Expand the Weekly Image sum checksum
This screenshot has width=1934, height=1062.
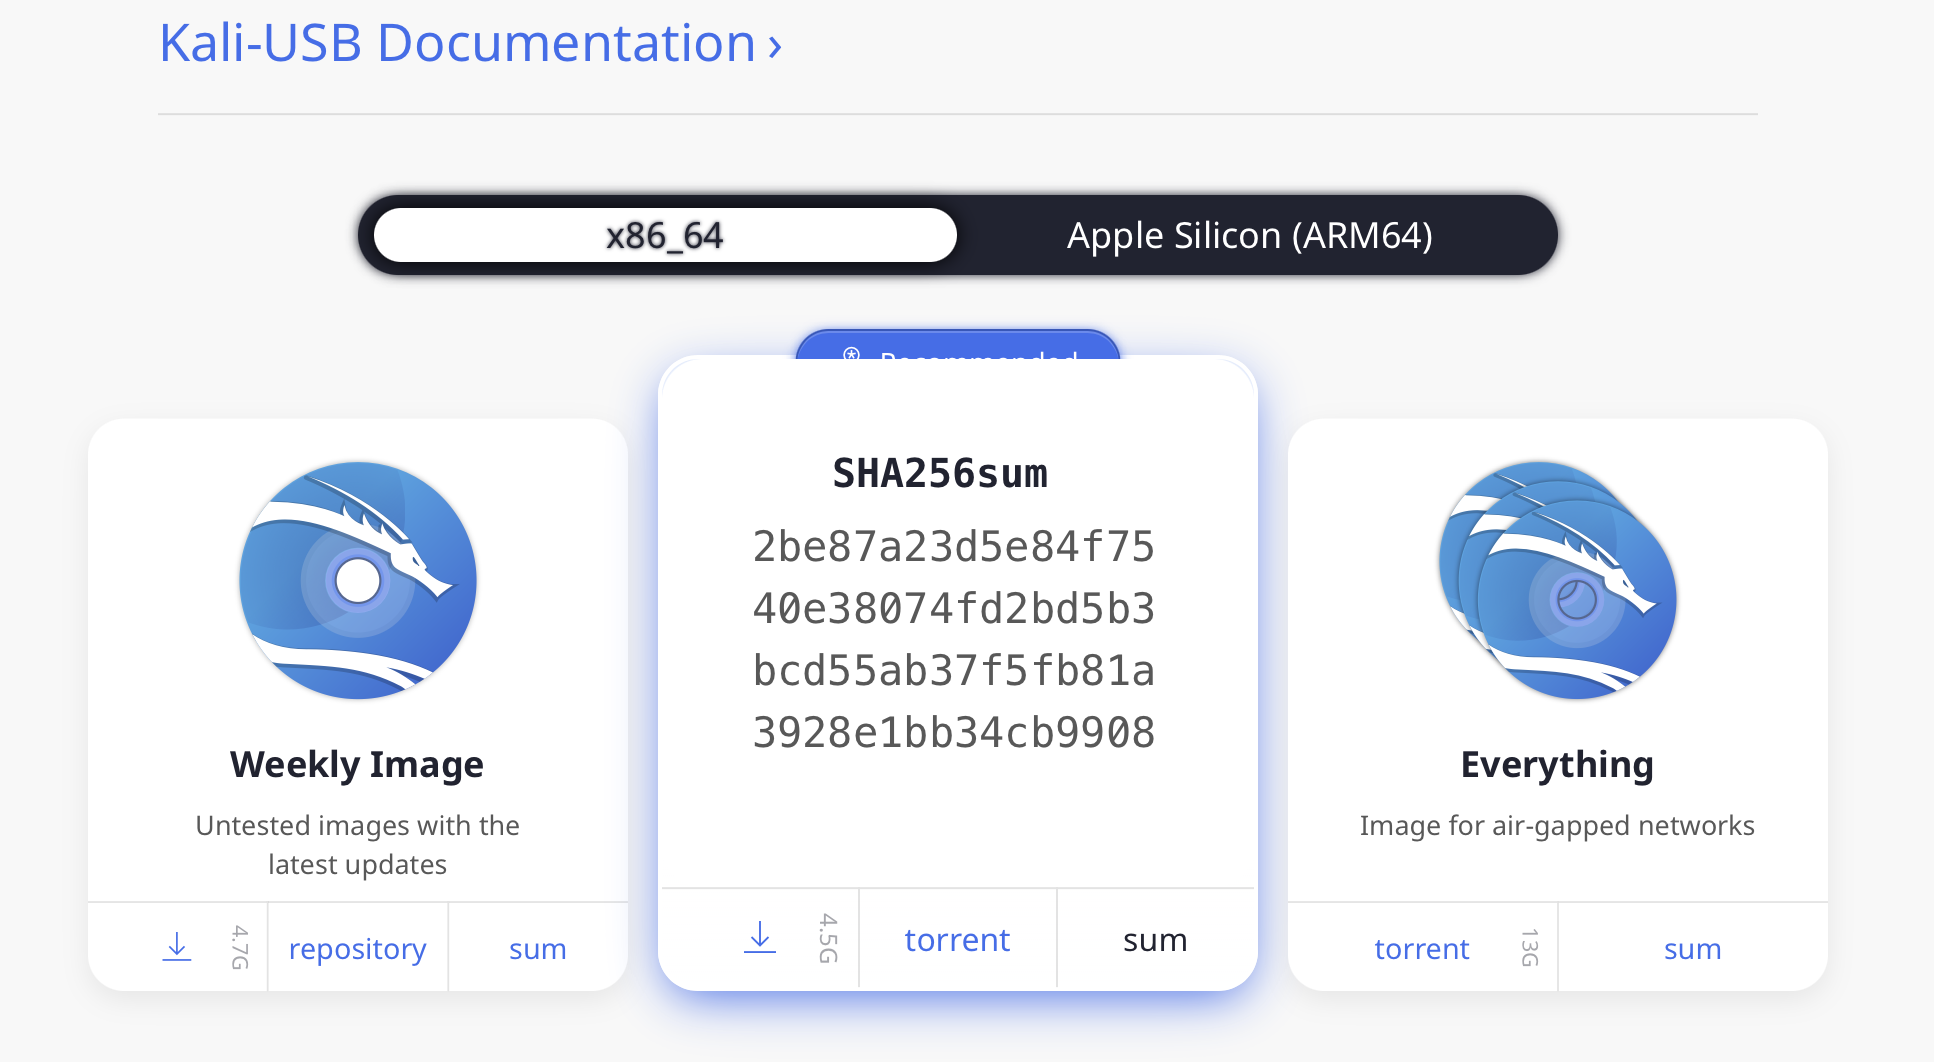click(538, 948)
